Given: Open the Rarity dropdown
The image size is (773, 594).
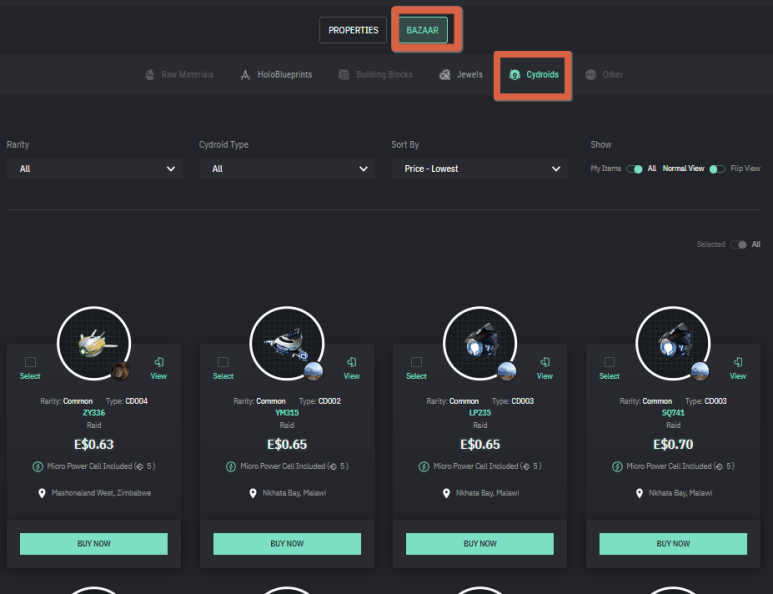Looking at the screenshot, I should coord(95,169).
